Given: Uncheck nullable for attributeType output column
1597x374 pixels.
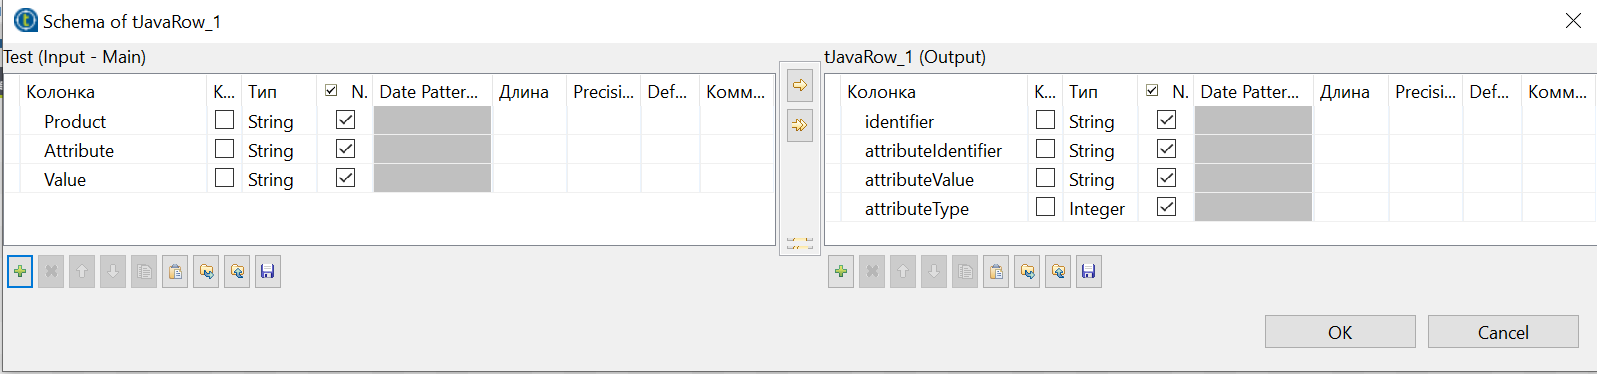Looking at the screenshot, I should (x=1166, y=207).
